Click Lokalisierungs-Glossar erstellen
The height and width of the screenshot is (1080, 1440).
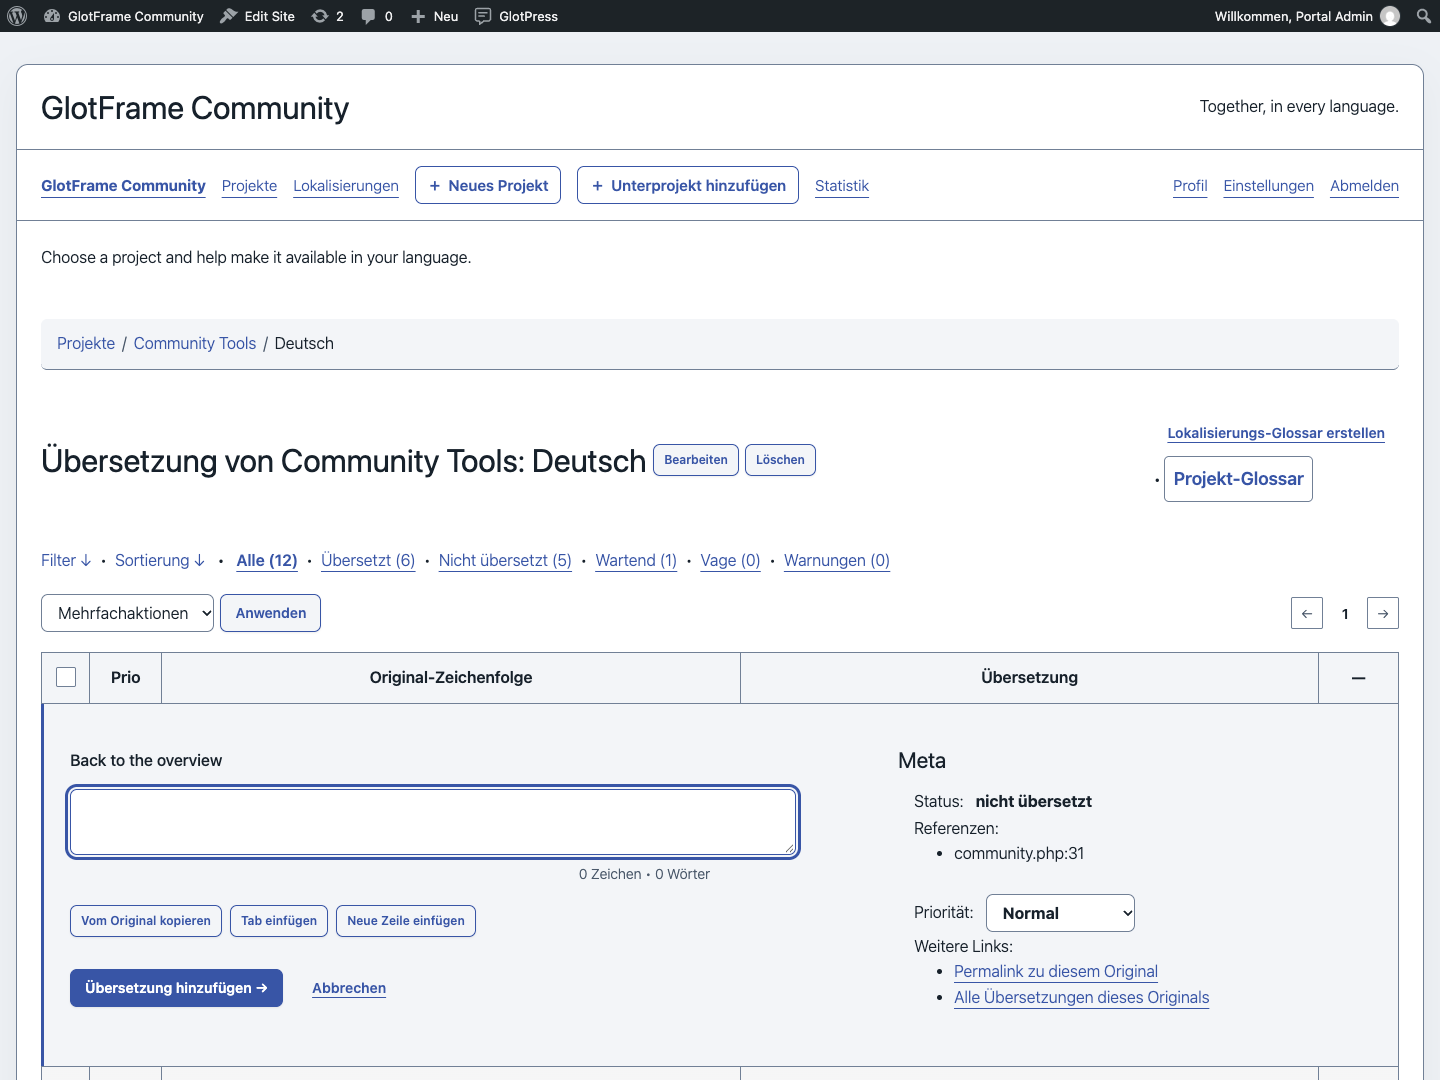pyautogui.click(x=1276, y=433)
